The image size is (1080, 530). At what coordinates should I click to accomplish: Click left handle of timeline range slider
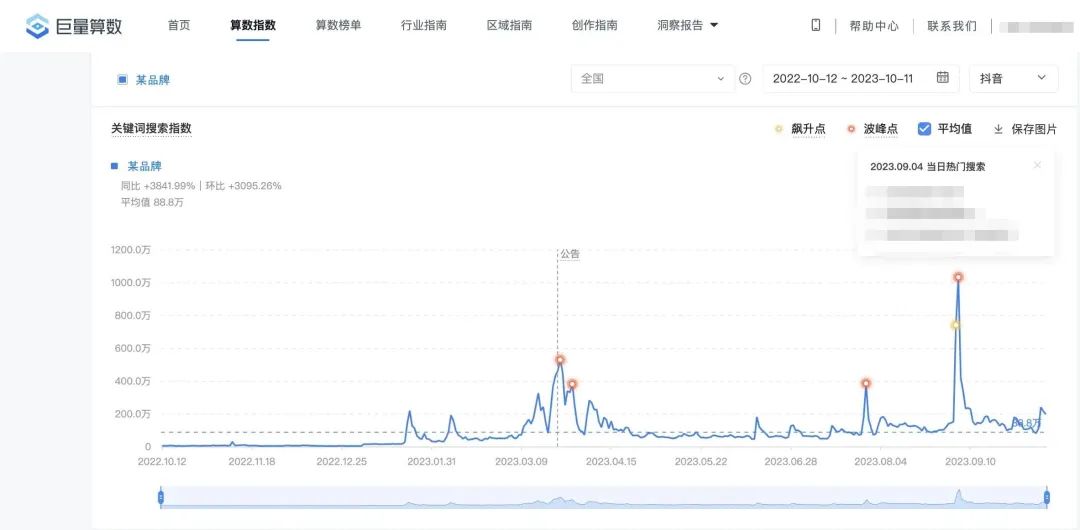coord(160,497)
